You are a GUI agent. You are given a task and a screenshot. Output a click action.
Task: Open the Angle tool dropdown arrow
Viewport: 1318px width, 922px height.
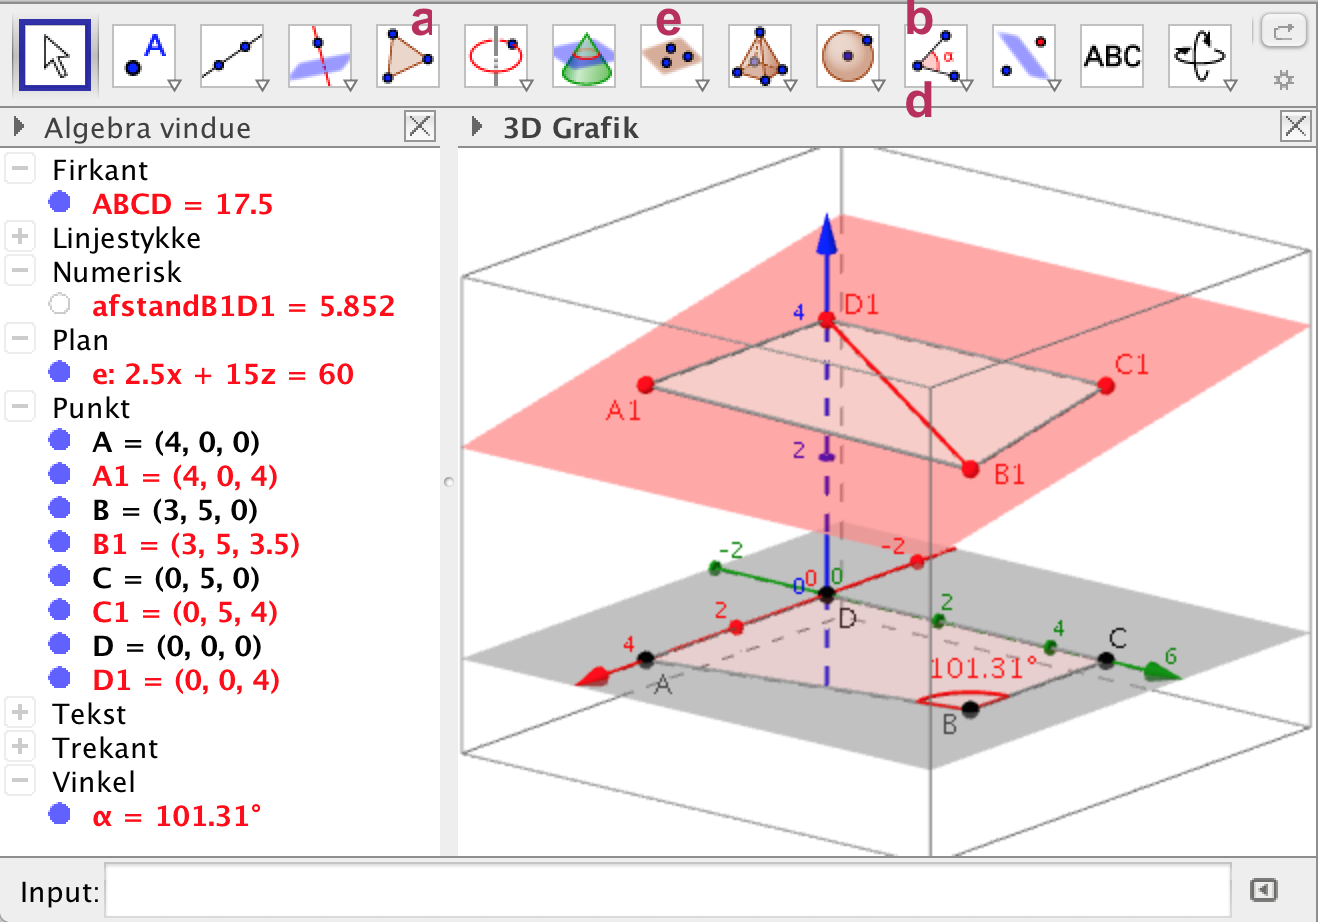[x=966, y=85]
